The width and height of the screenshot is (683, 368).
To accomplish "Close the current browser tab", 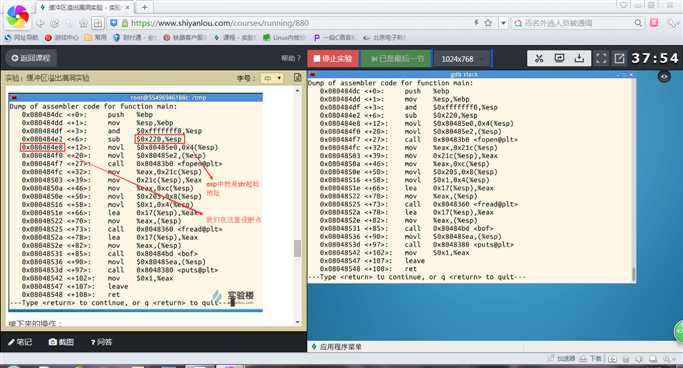I will (127, 7).
